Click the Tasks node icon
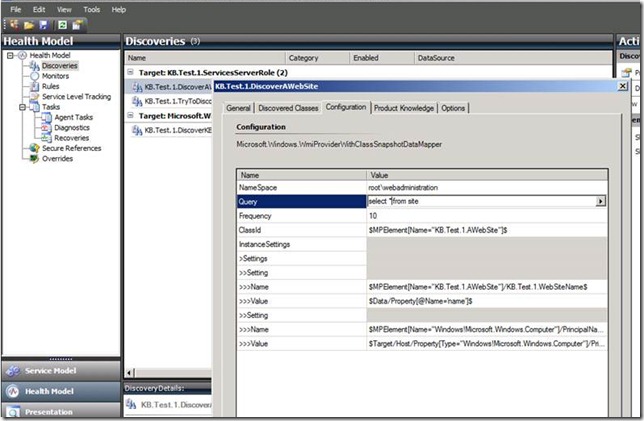Image resolution: width=644 pixels, height=421 pixels. [35, 107]
